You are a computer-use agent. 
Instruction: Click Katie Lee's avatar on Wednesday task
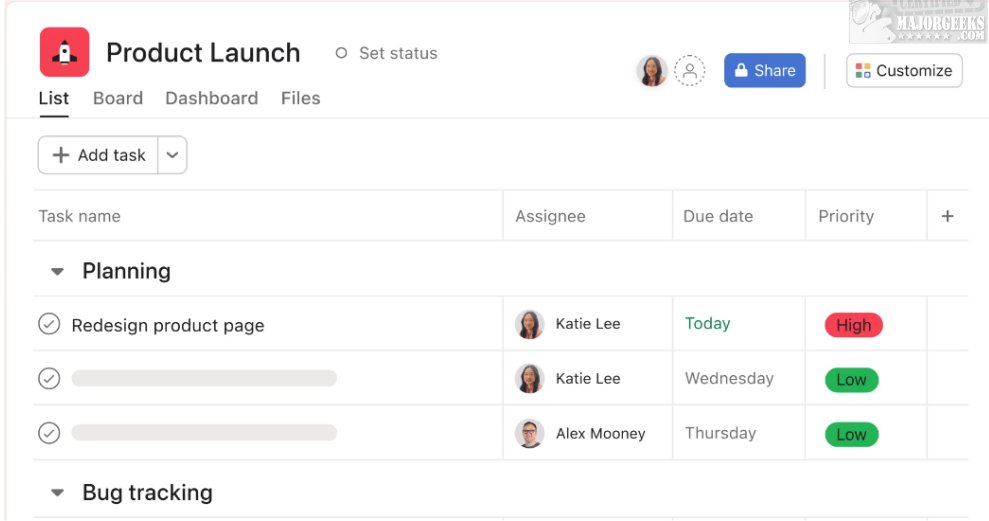tap(529, 378)
